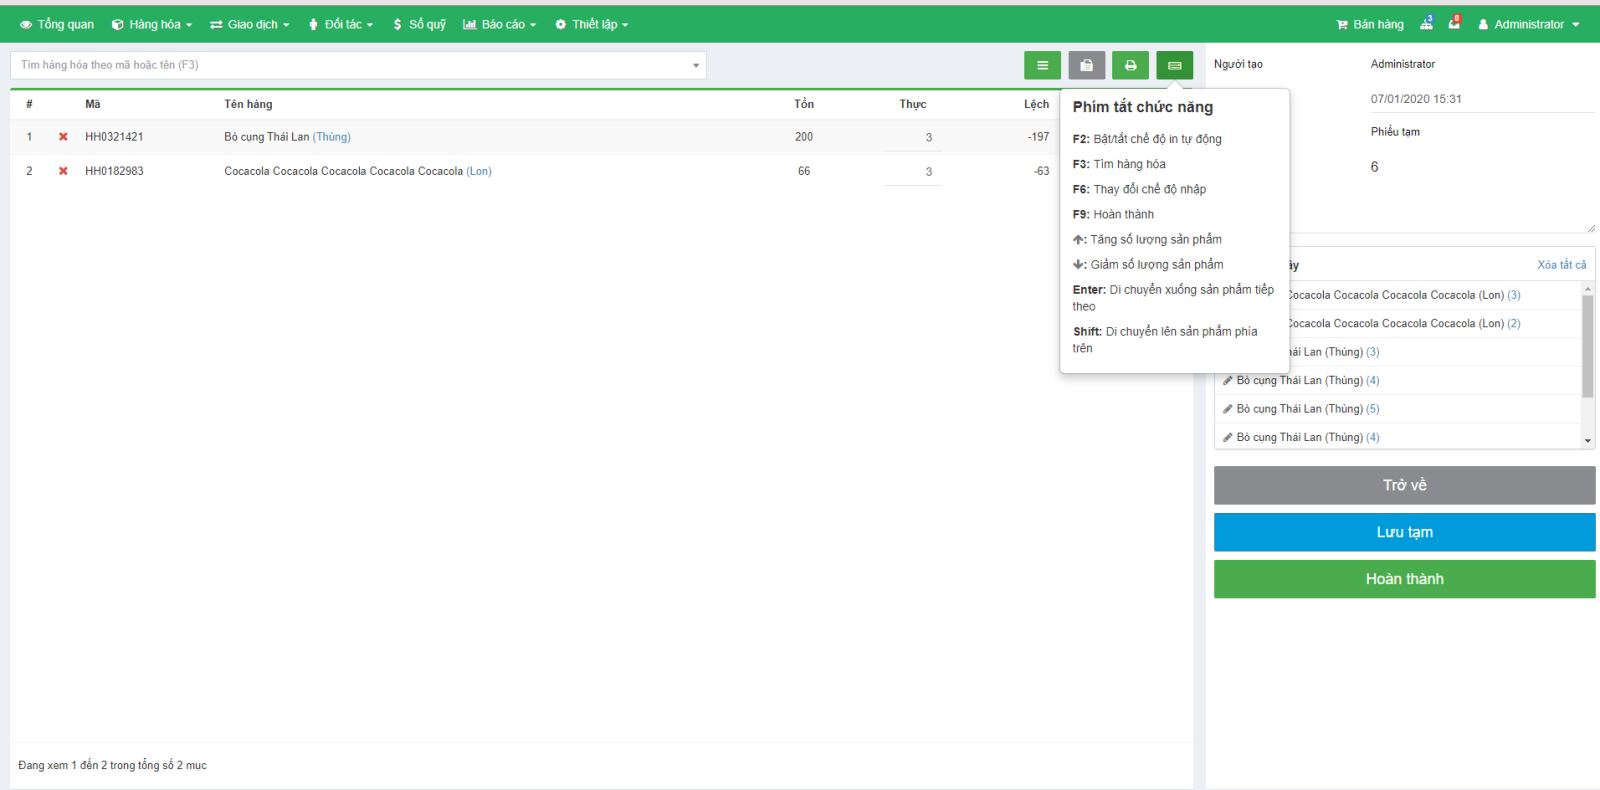
Task: Click the recent items list scrollbar thumb
Action: pyautogui.click(x=1587, y=345)
